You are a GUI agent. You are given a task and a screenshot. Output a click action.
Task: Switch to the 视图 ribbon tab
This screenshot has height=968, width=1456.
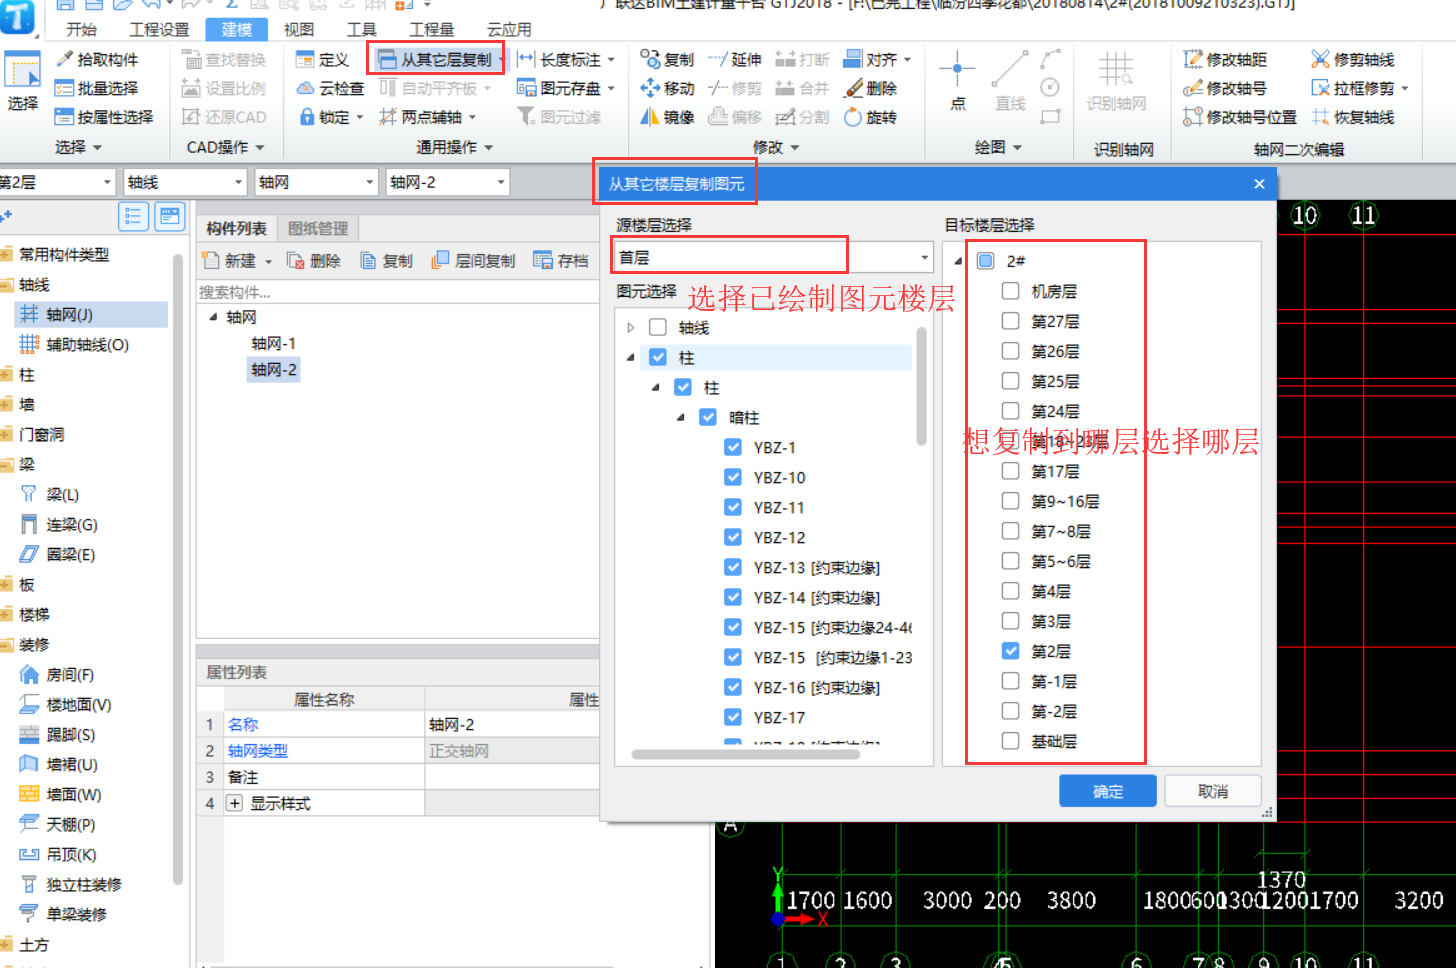299,29
